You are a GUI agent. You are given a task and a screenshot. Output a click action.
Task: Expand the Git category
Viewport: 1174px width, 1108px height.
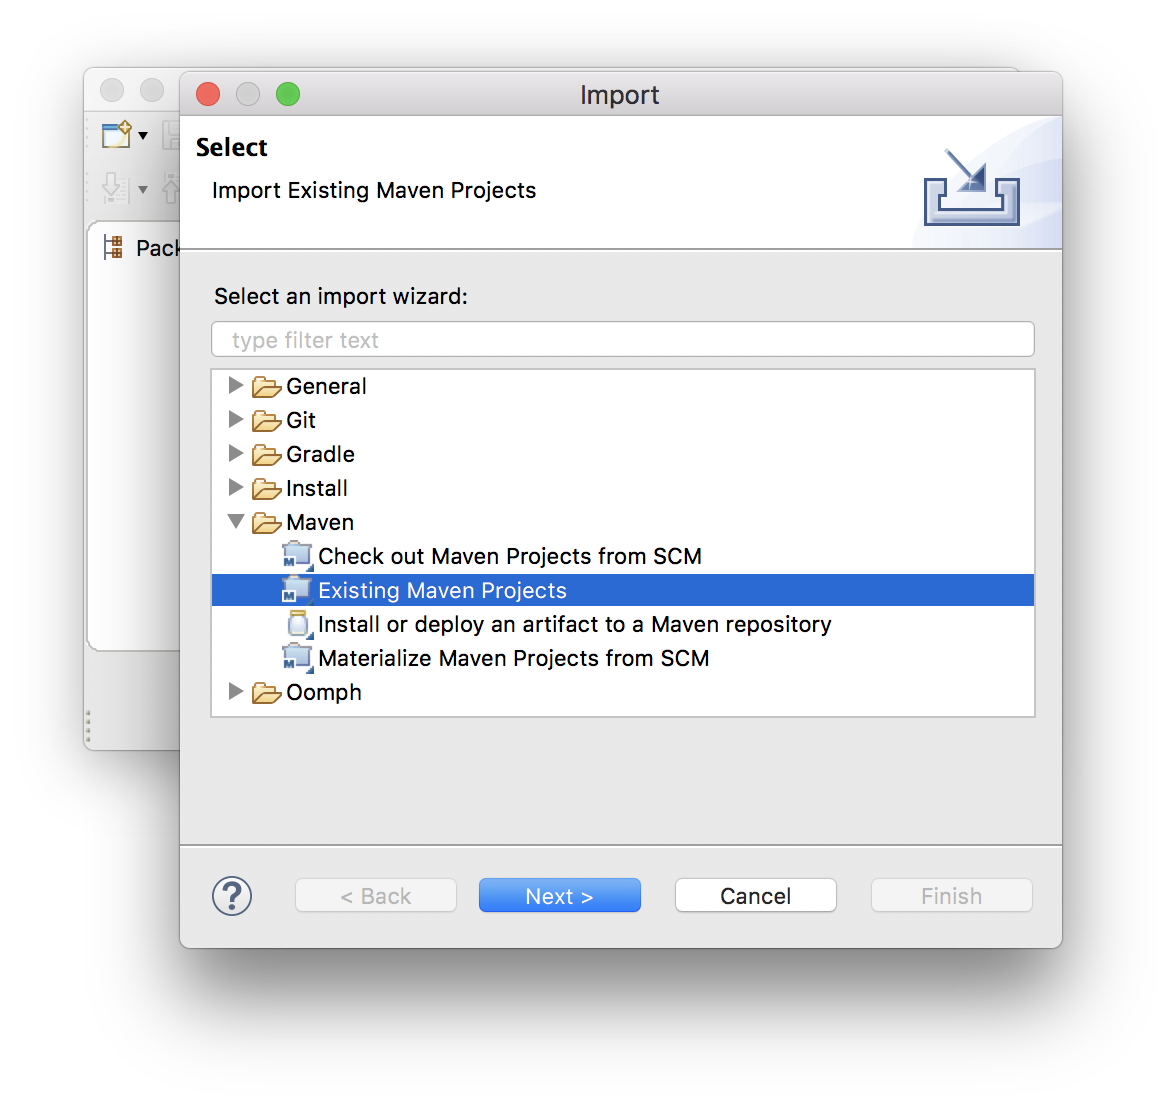coord(236,419)
